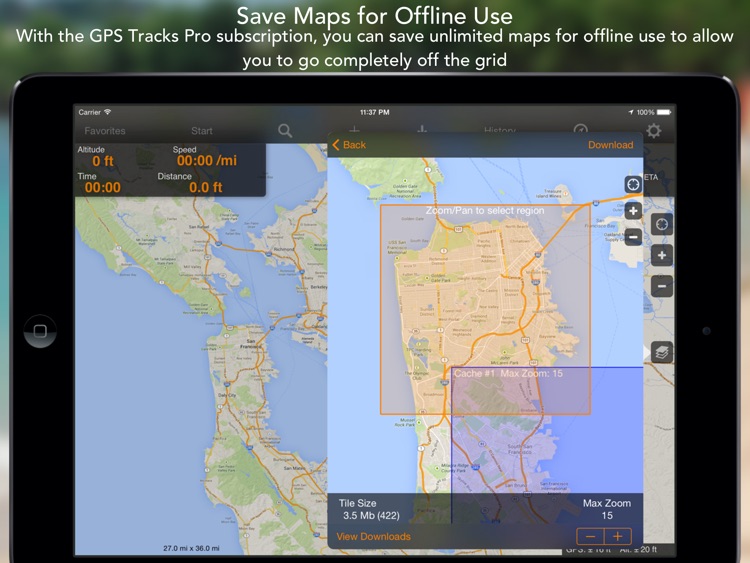Tap the Max Zoom '15' value
This screenshot has height=563, width=750.
(607, 516)
